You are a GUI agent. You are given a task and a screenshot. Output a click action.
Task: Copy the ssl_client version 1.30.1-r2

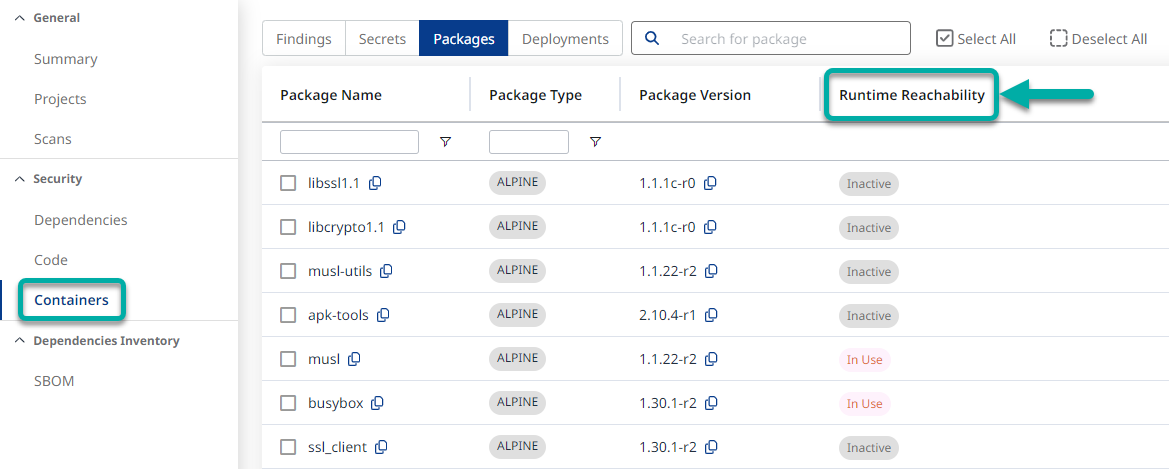(711, 447)
